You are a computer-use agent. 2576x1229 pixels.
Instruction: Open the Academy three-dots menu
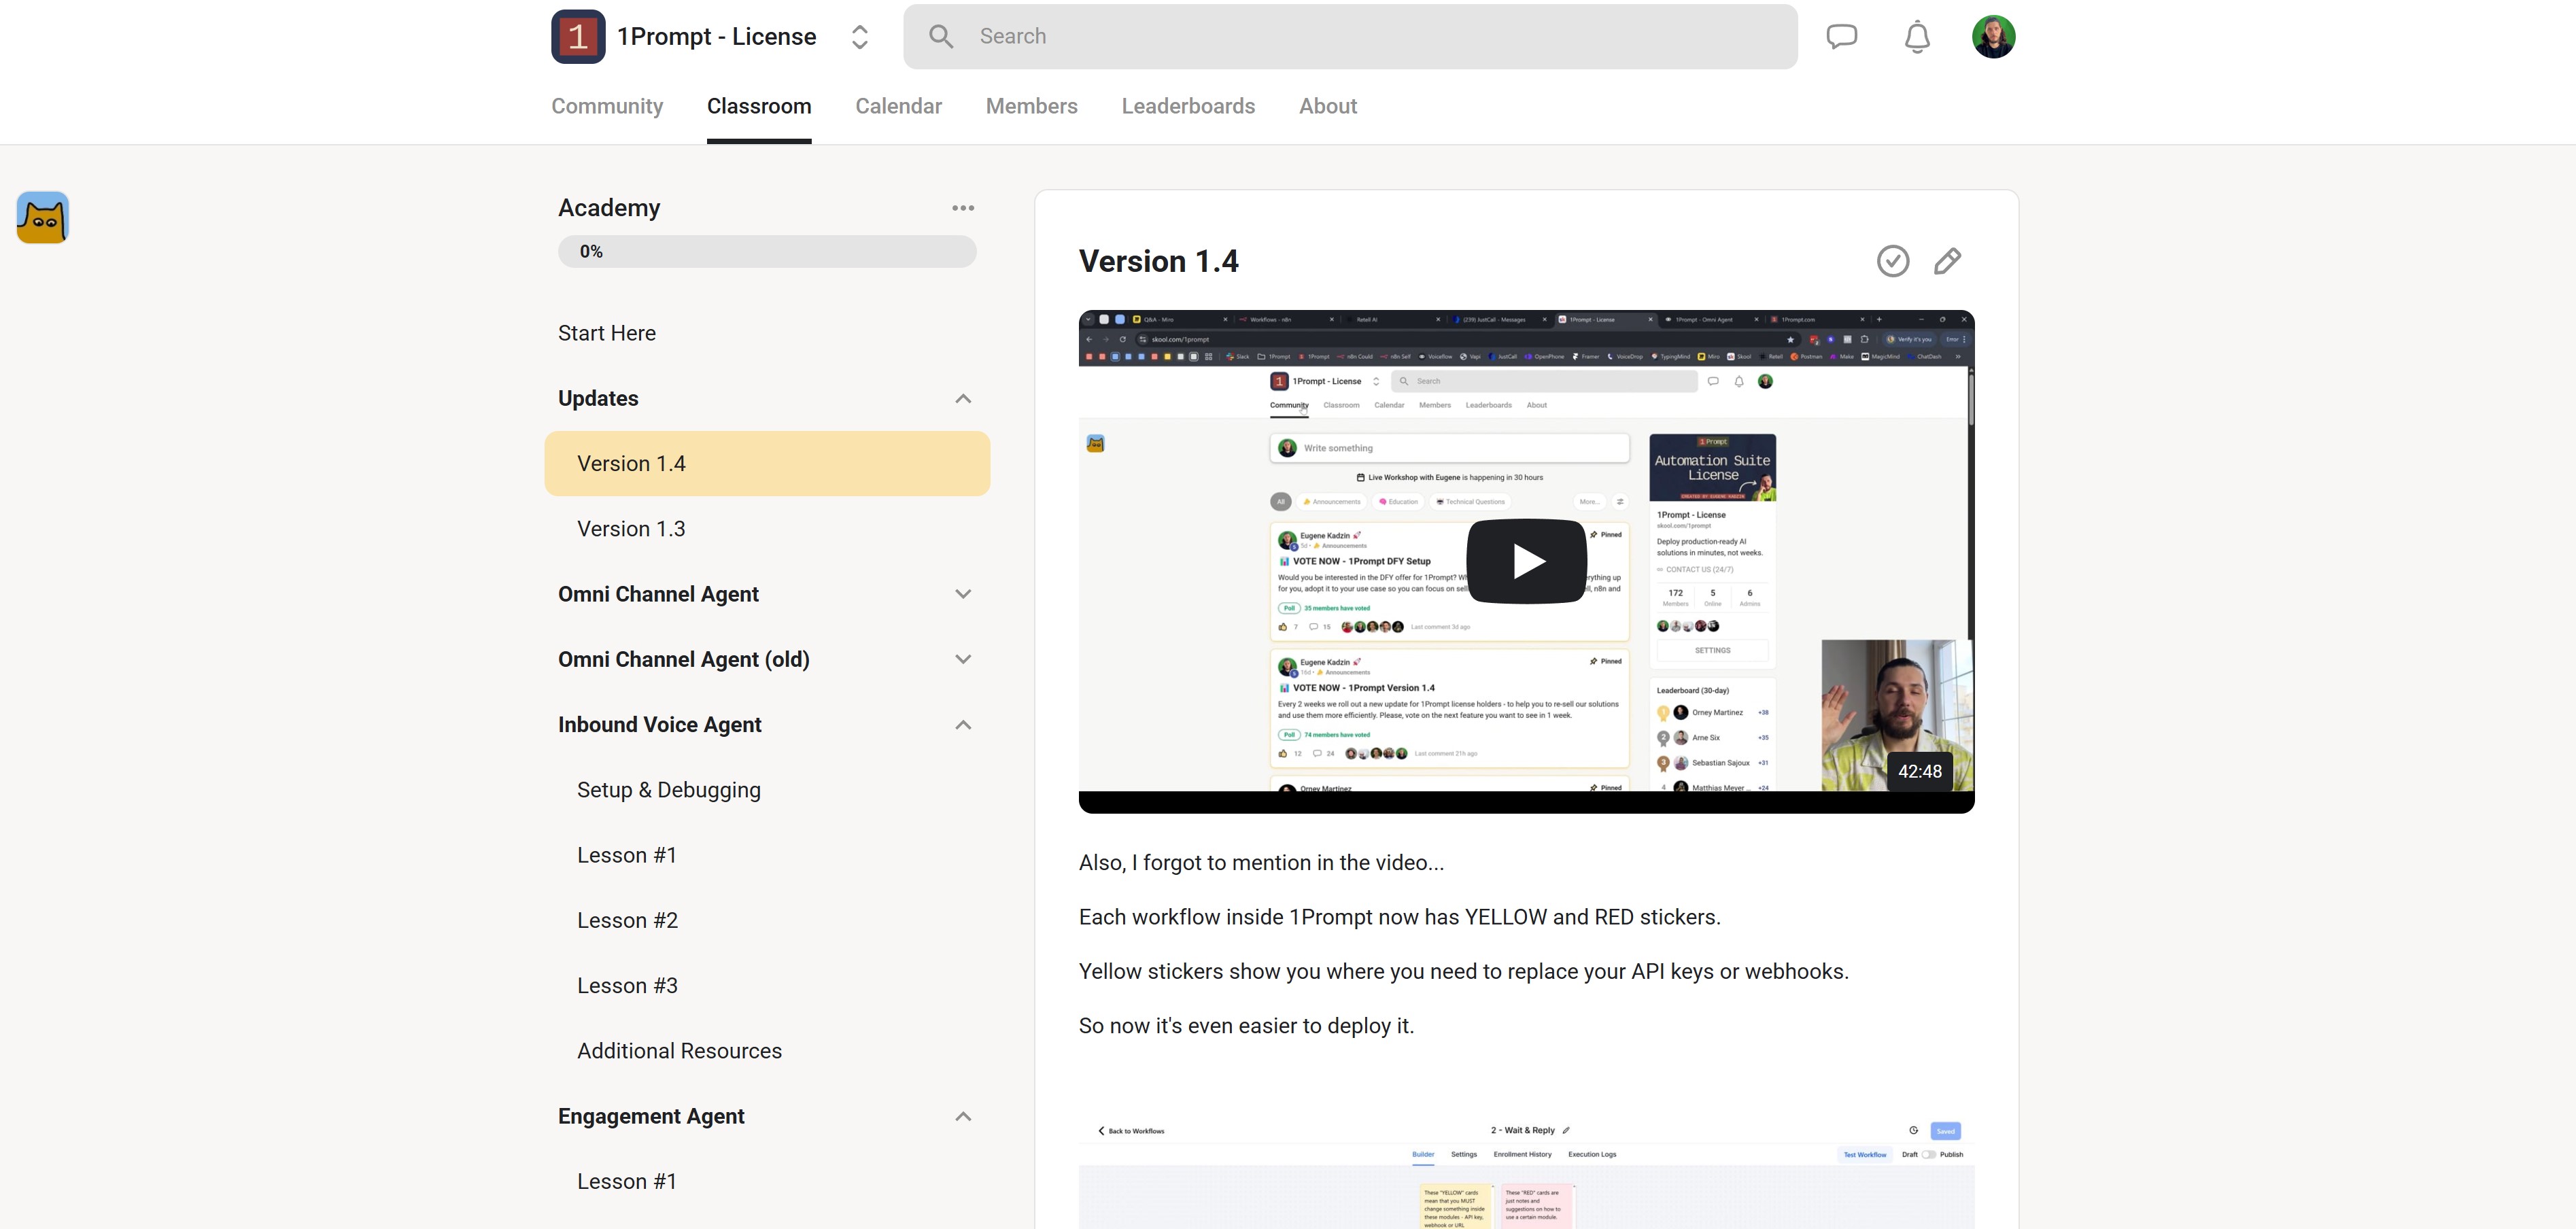point(962,208)
